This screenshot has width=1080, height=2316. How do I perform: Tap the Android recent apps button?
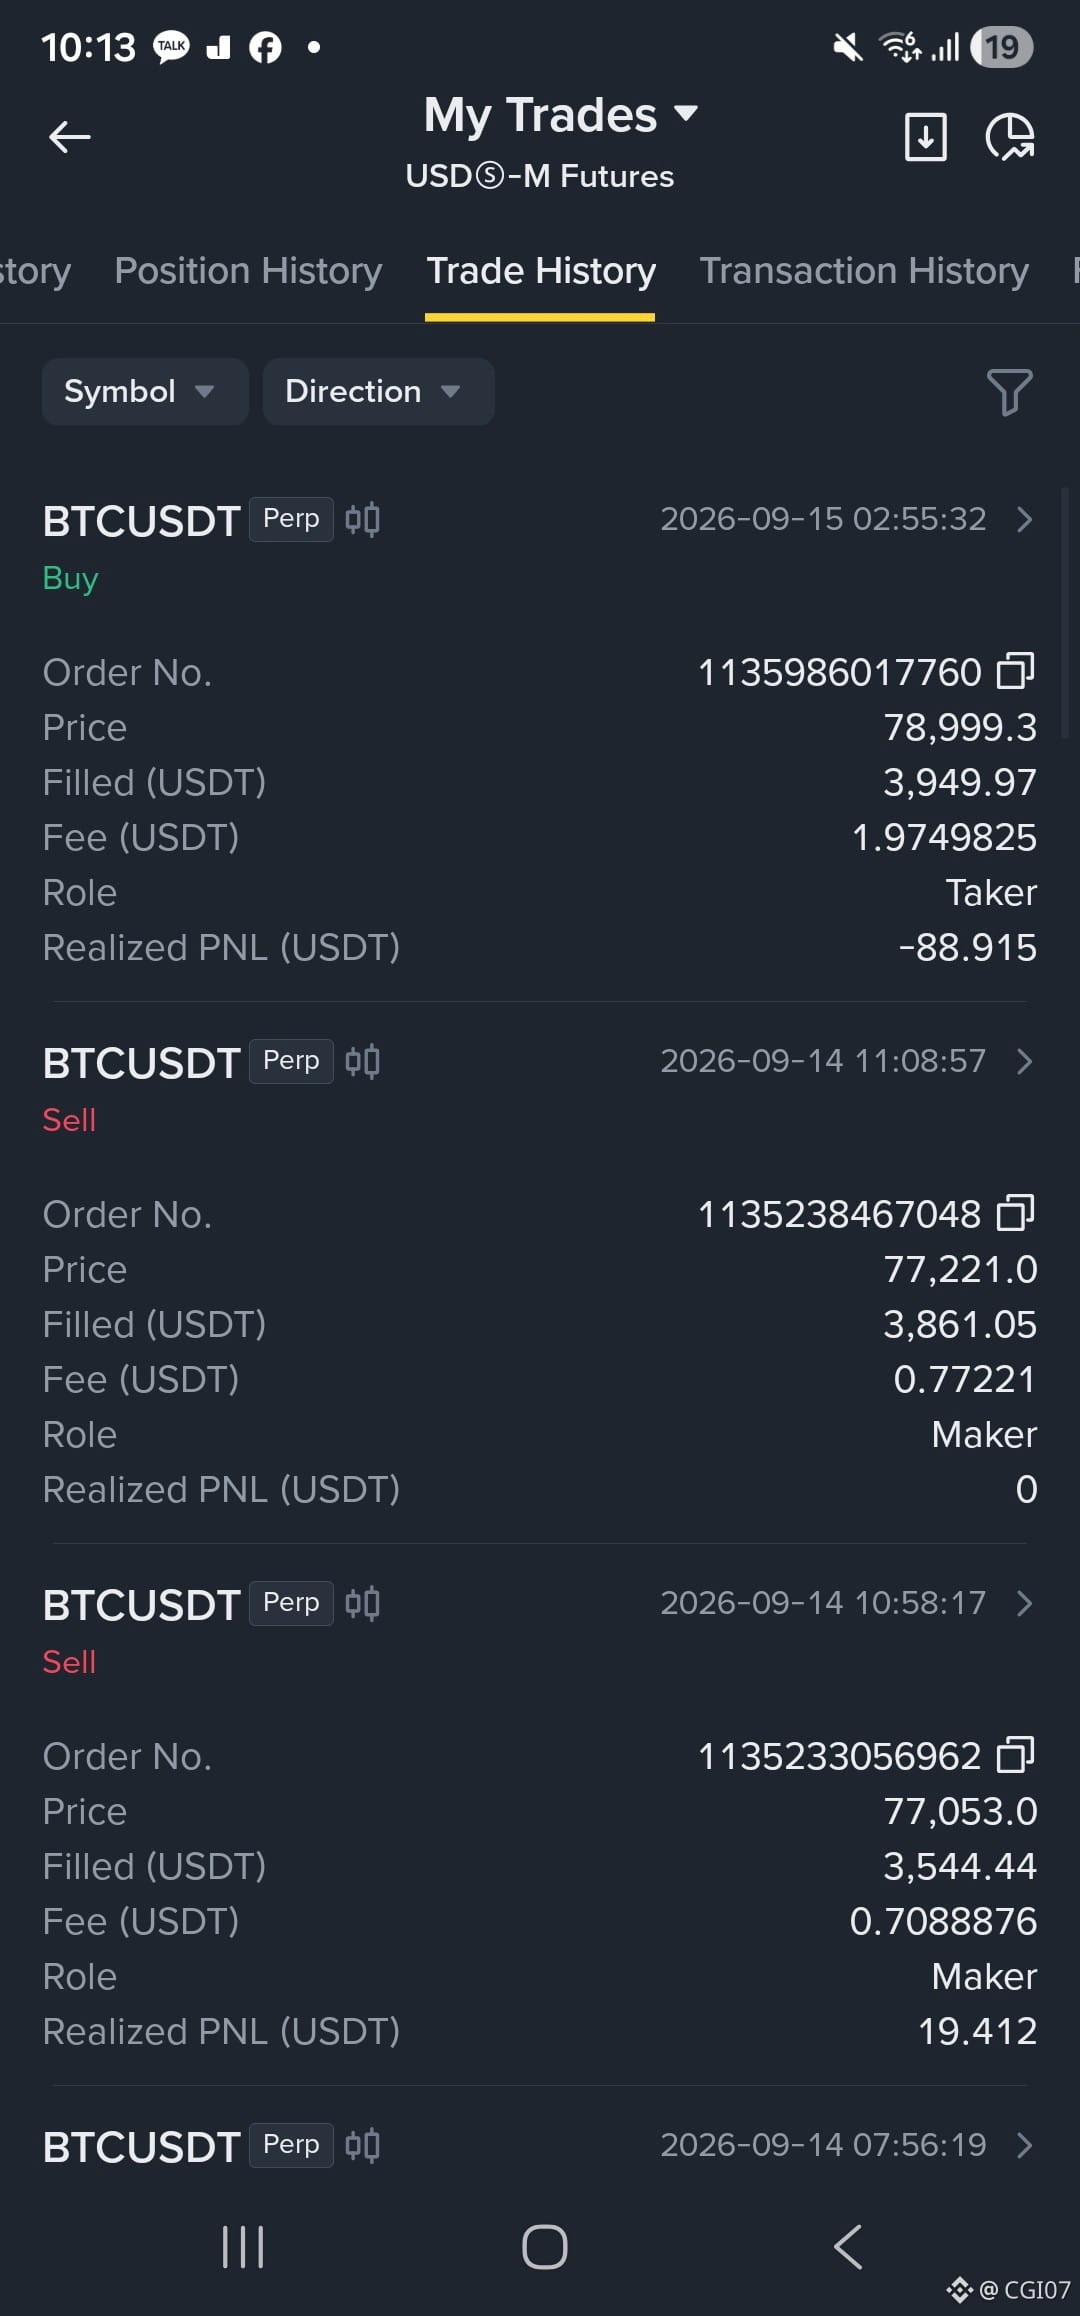[243, 2247]
